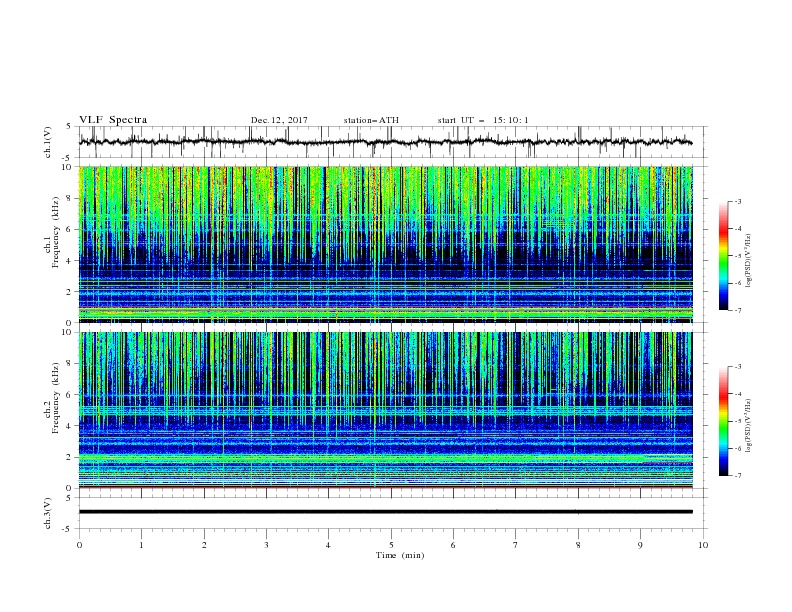
Task: Click the "station=ATH" label
Action: point(371,120)
